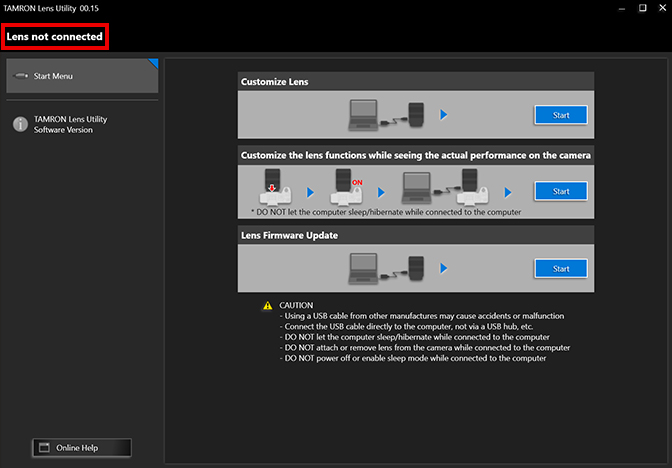
Task: Open Online Help
Action: [x=82, y=448]
